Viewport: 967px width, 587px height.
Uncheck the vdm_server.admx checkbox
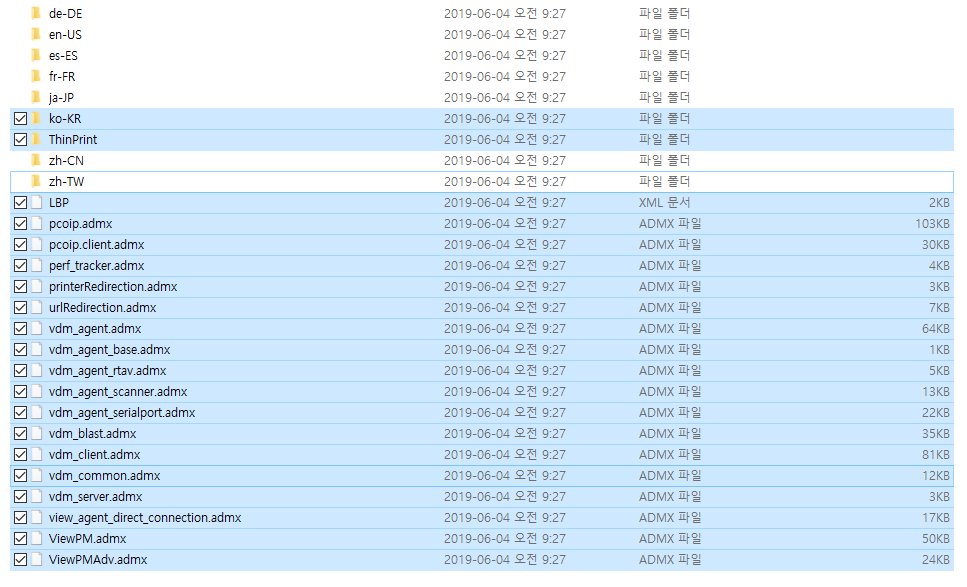(x=20, y=496)
